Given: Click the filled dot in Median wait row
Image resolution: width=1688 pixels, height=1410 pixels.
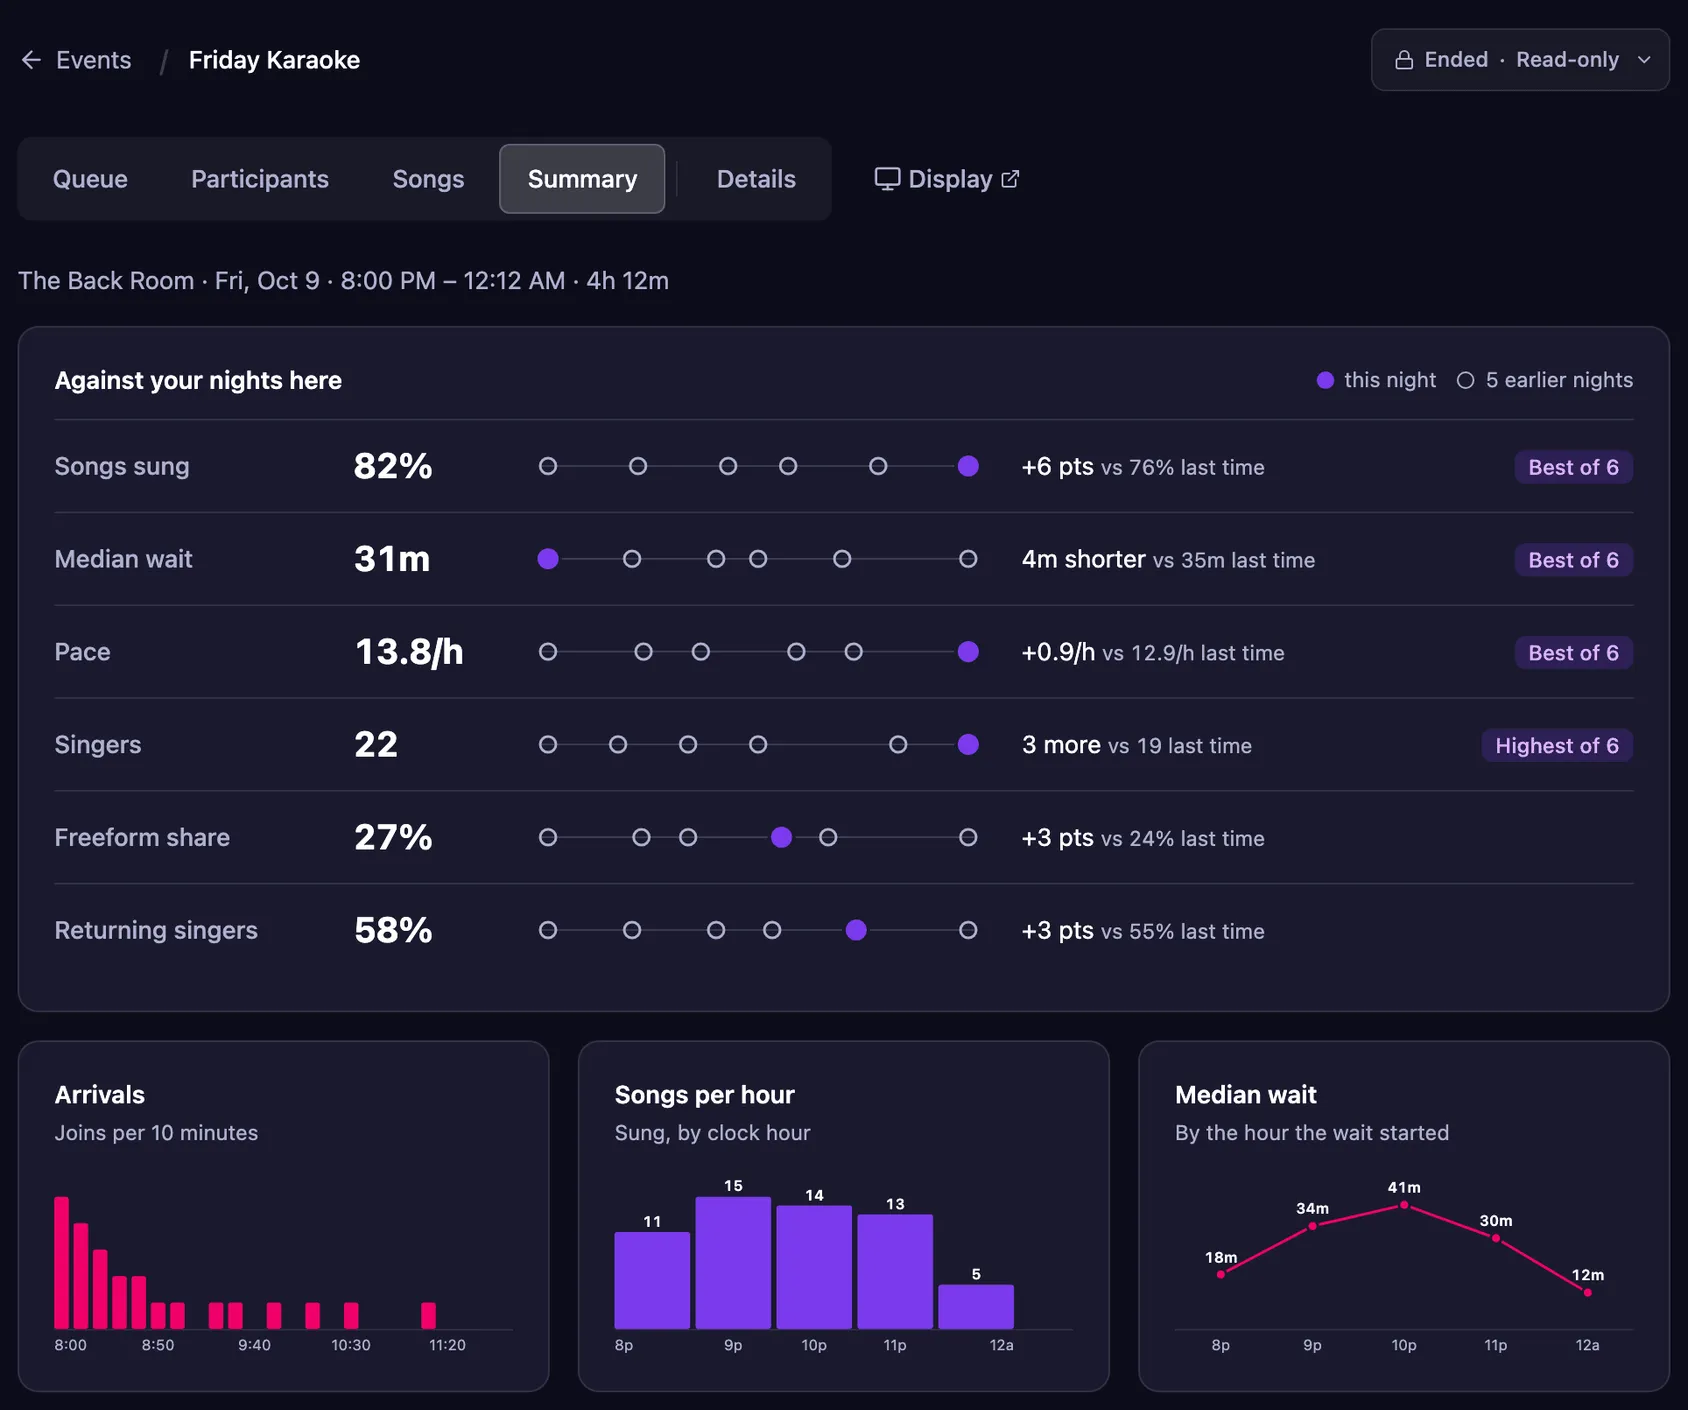Looking at the screenshot, I should click(x=548, y=559).
